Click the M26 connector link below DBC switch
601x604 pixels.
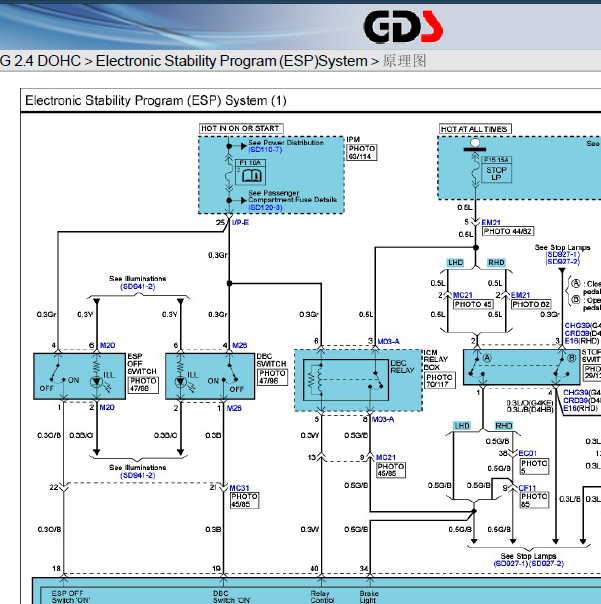[234, 408]
